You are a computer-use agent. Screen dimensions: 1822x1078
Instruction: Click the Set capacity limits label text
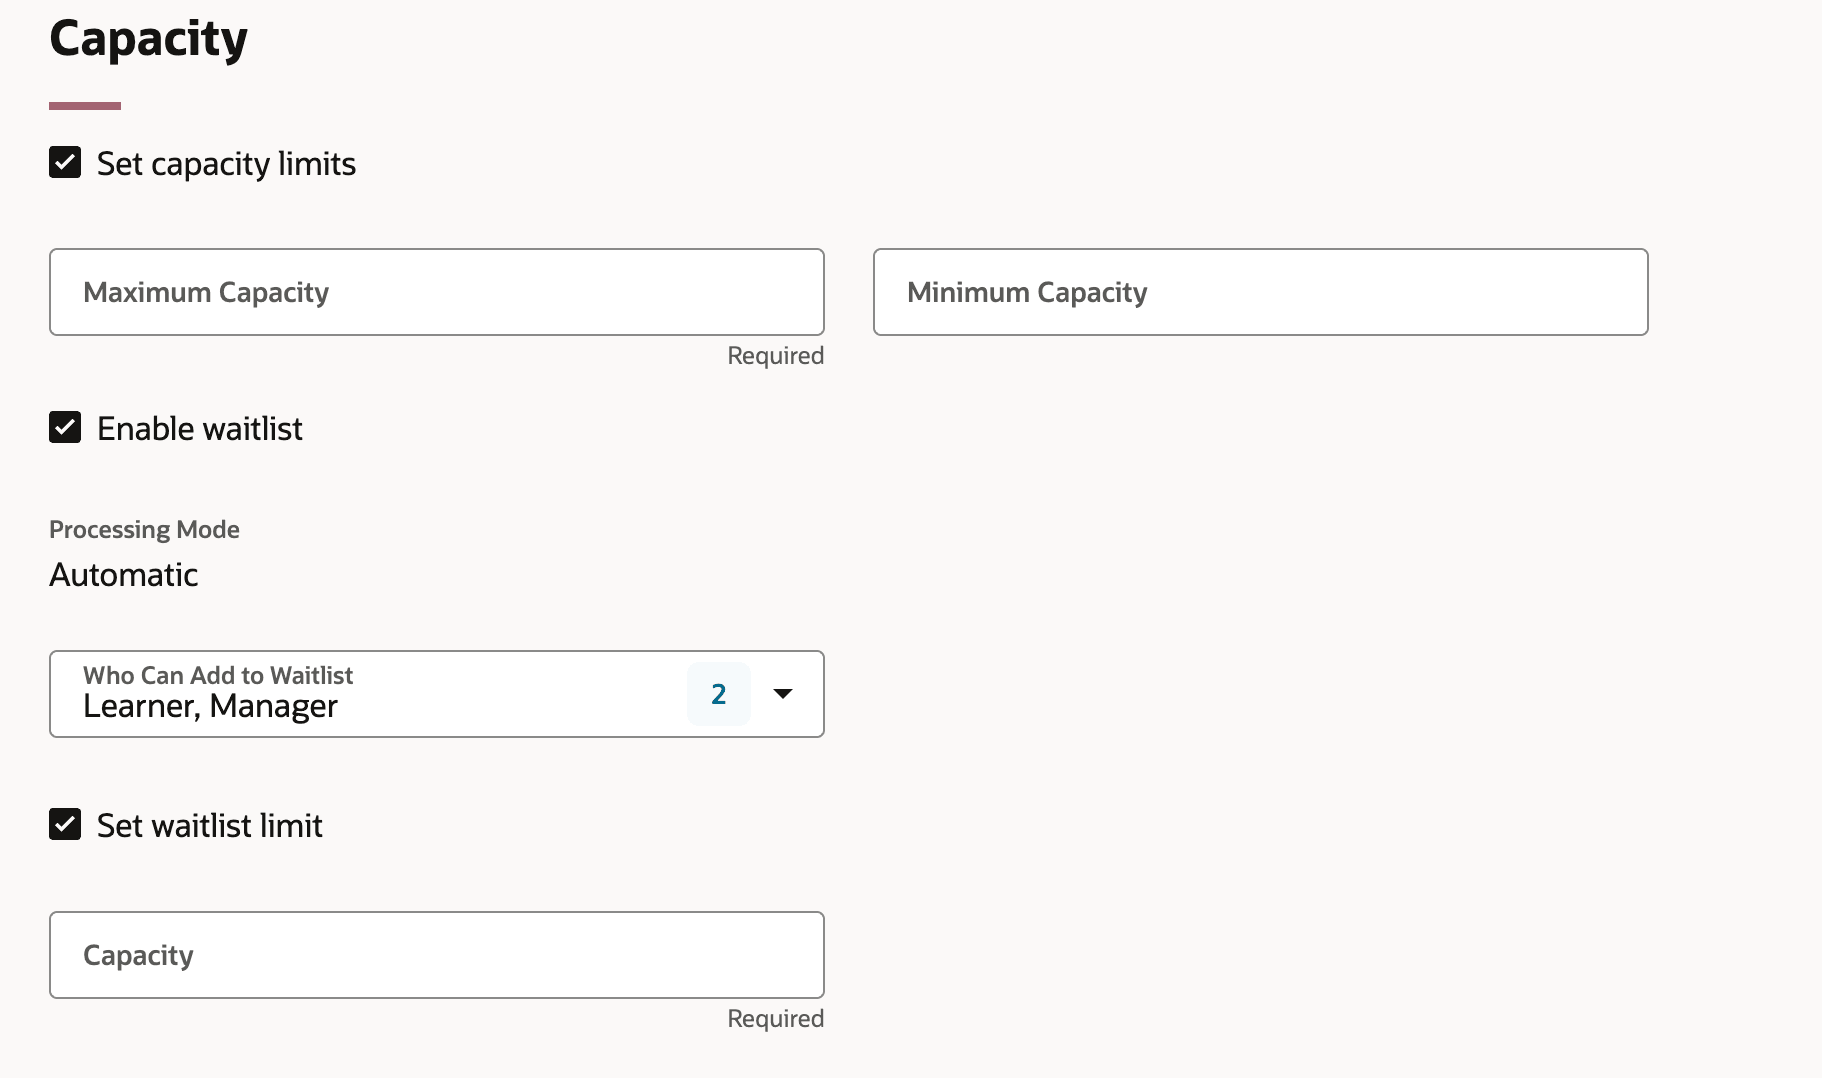226,163
